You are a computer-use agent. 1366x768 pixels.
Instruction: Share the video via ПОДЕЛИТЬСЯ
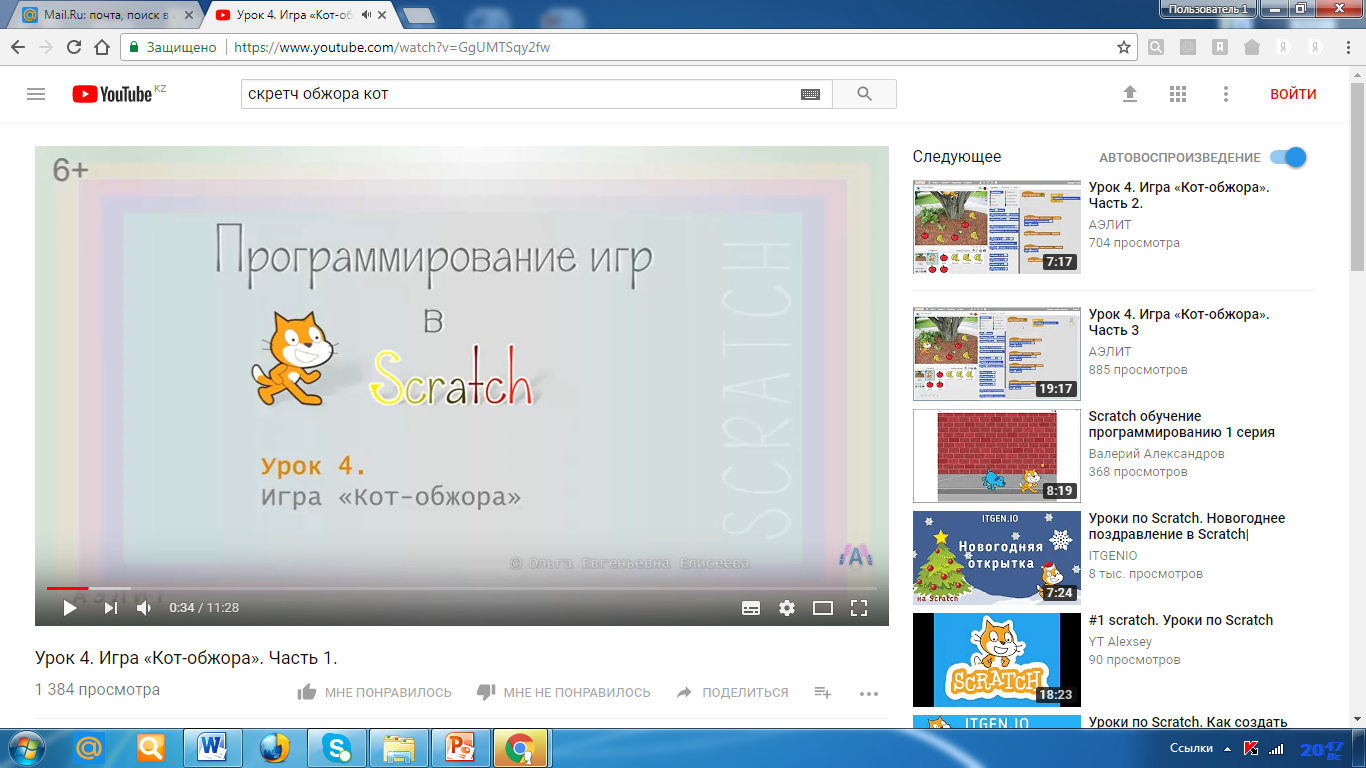coord(732,692)
